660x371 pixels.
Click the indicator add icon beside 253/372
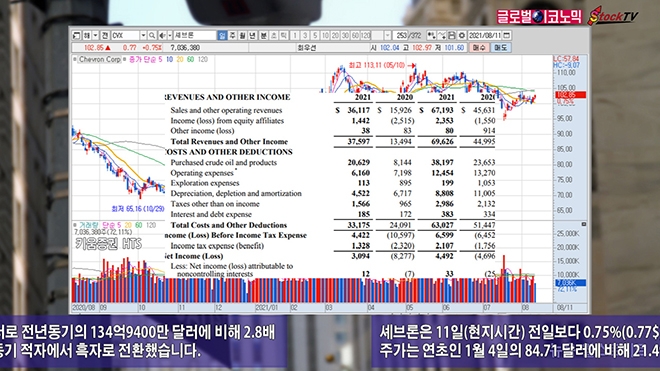pyautogui.click(x=431, y=35)
